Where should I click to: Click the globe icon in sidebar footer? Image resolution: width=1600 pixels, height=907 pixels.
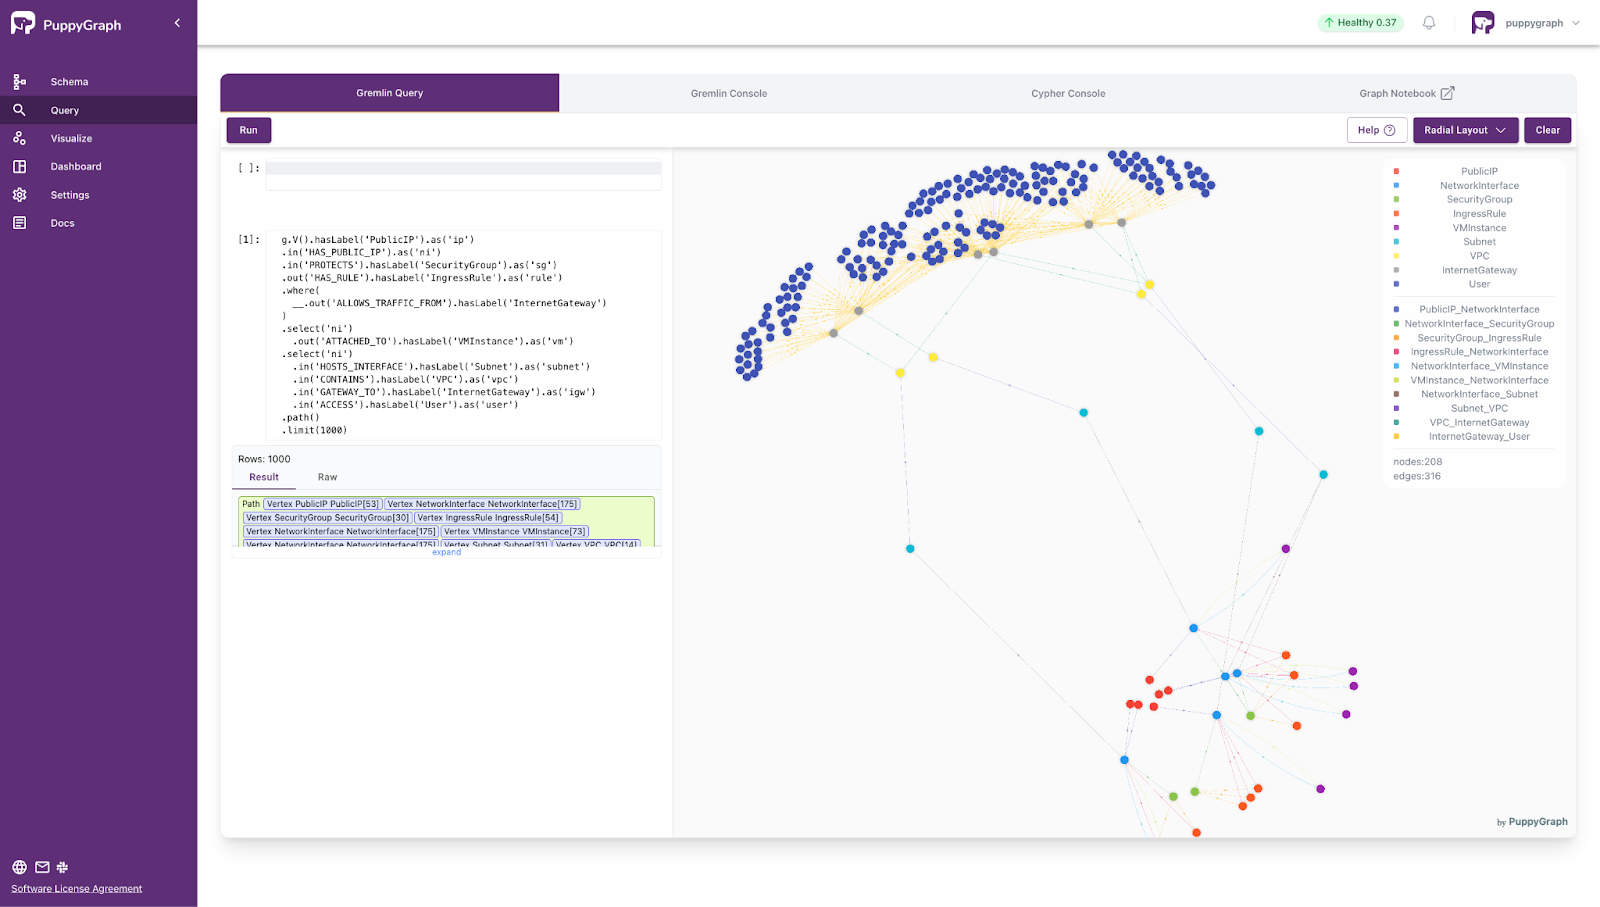[19, 867]
